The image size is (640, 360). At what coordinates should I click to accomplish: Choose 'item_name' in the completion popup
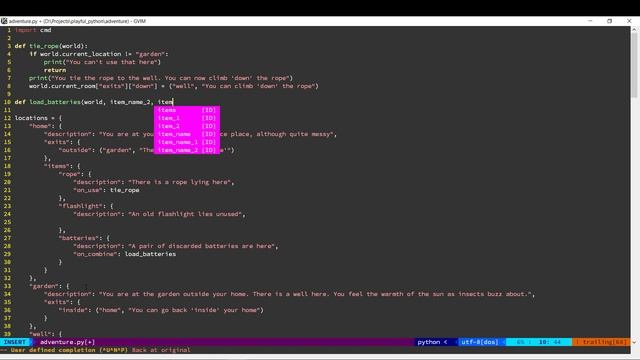[187, 134]
